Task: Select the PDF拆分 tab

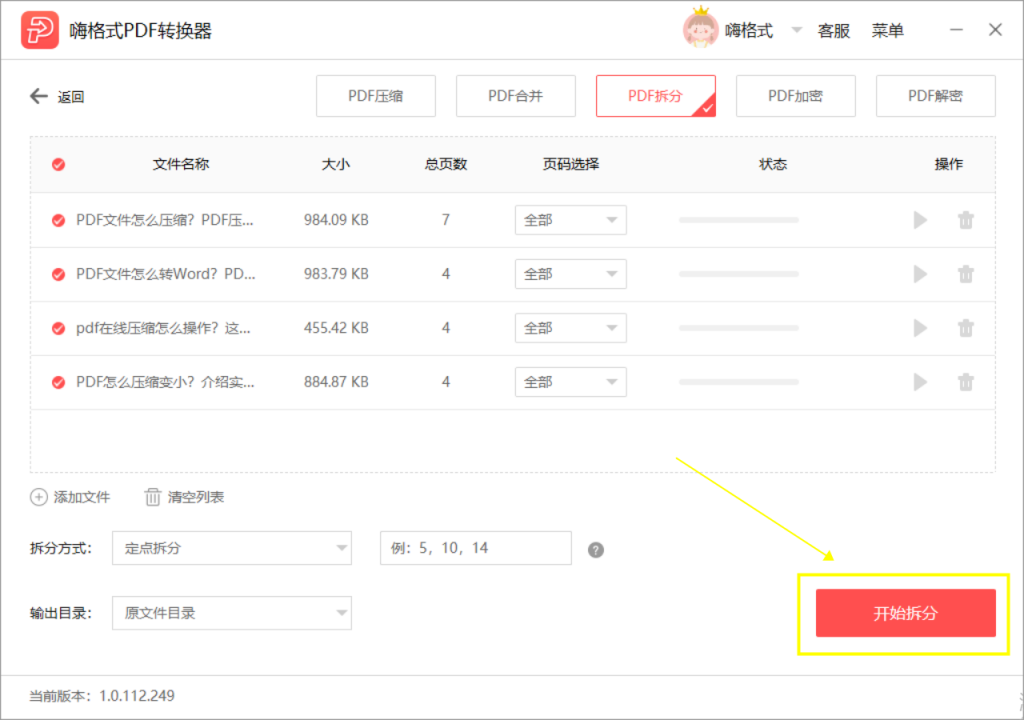Action: [656, 96]
